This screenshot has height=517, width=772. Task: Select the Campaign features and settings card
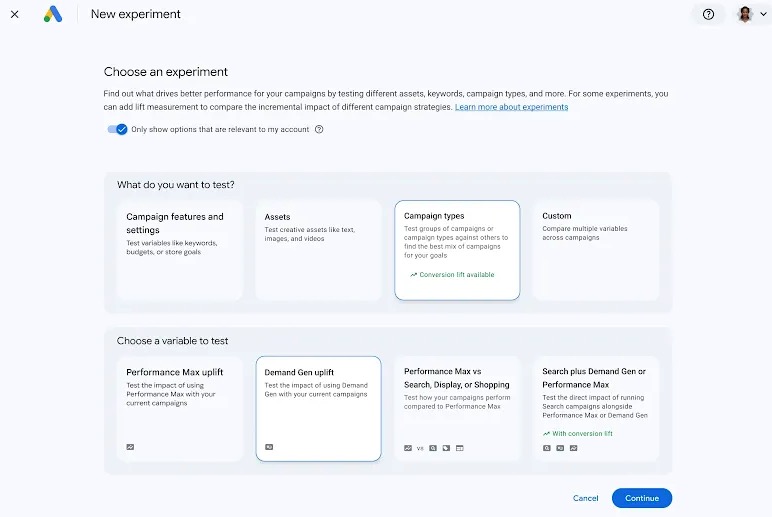(180, 250)
